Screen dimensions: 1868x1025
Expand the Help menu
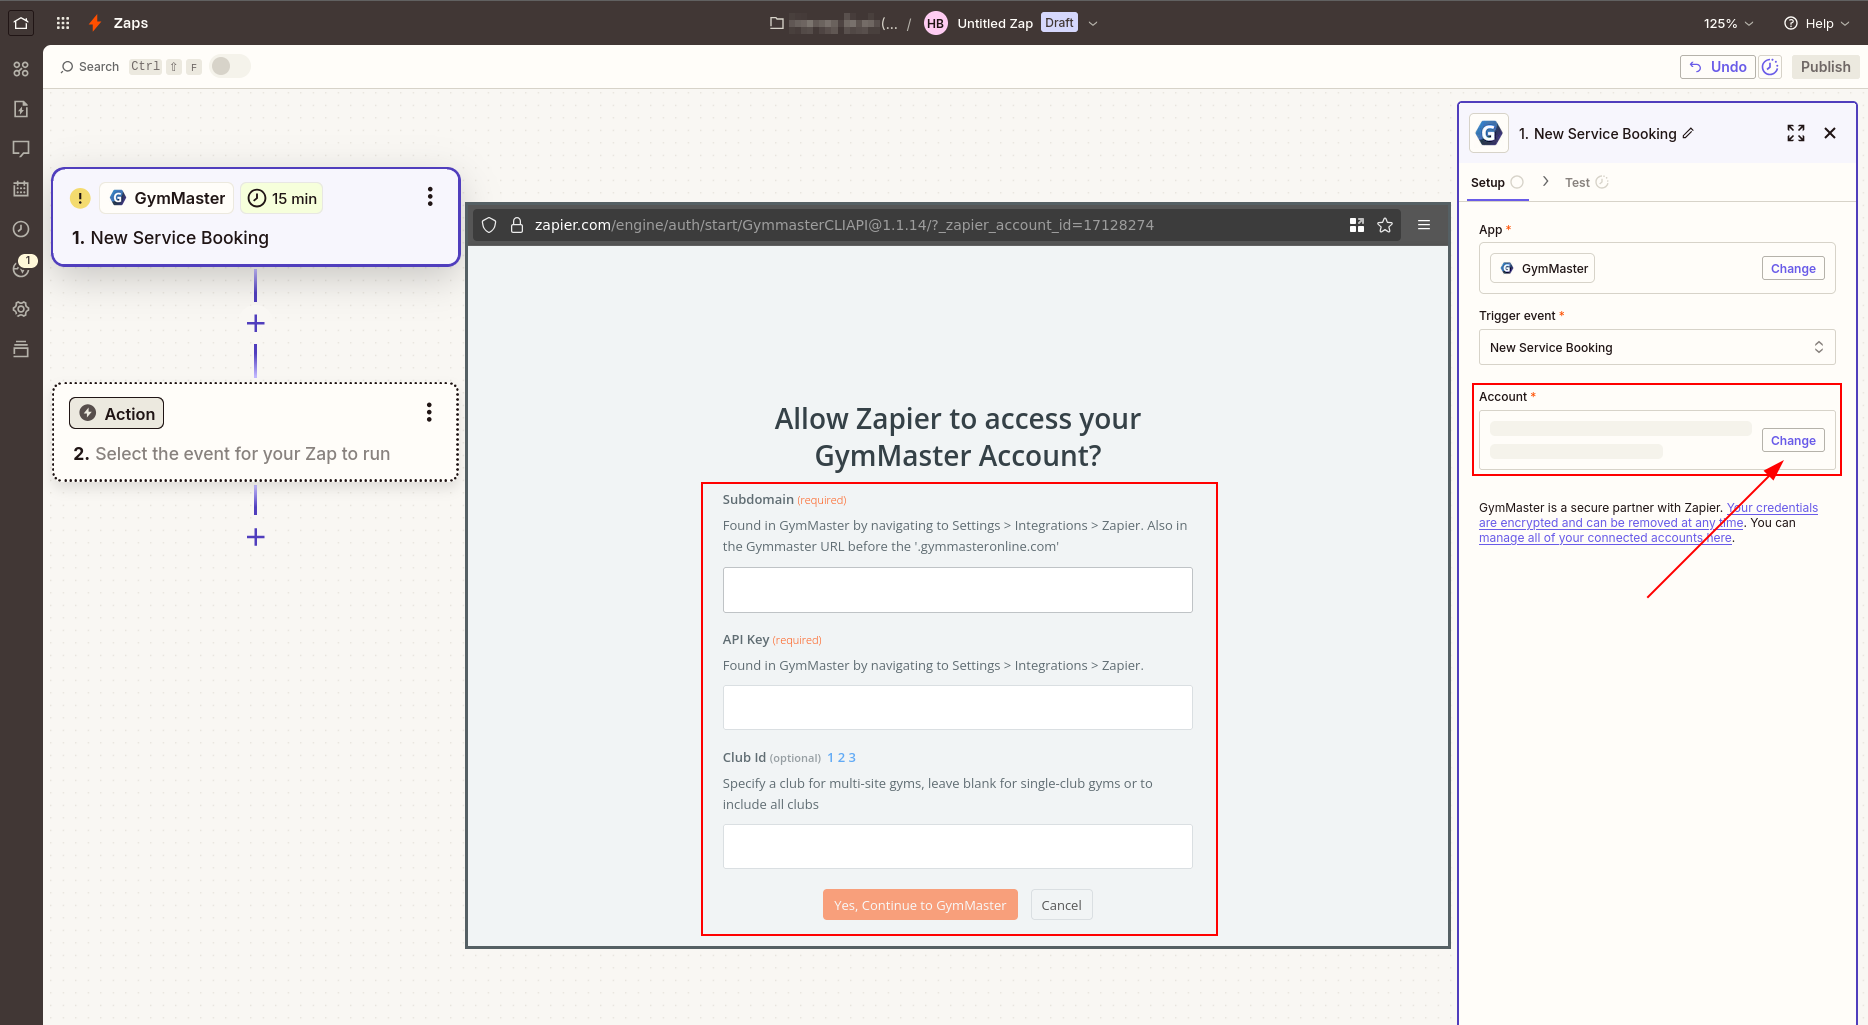pyautogui.click(x=1816, y=23)
